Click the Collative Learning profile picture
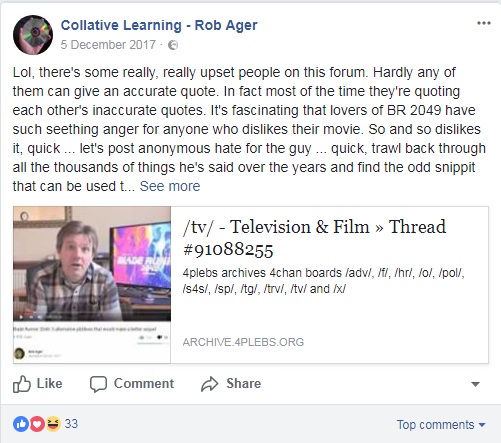This screenshot has height=443, width=501. pyautogui.click(x=33, y=35)
